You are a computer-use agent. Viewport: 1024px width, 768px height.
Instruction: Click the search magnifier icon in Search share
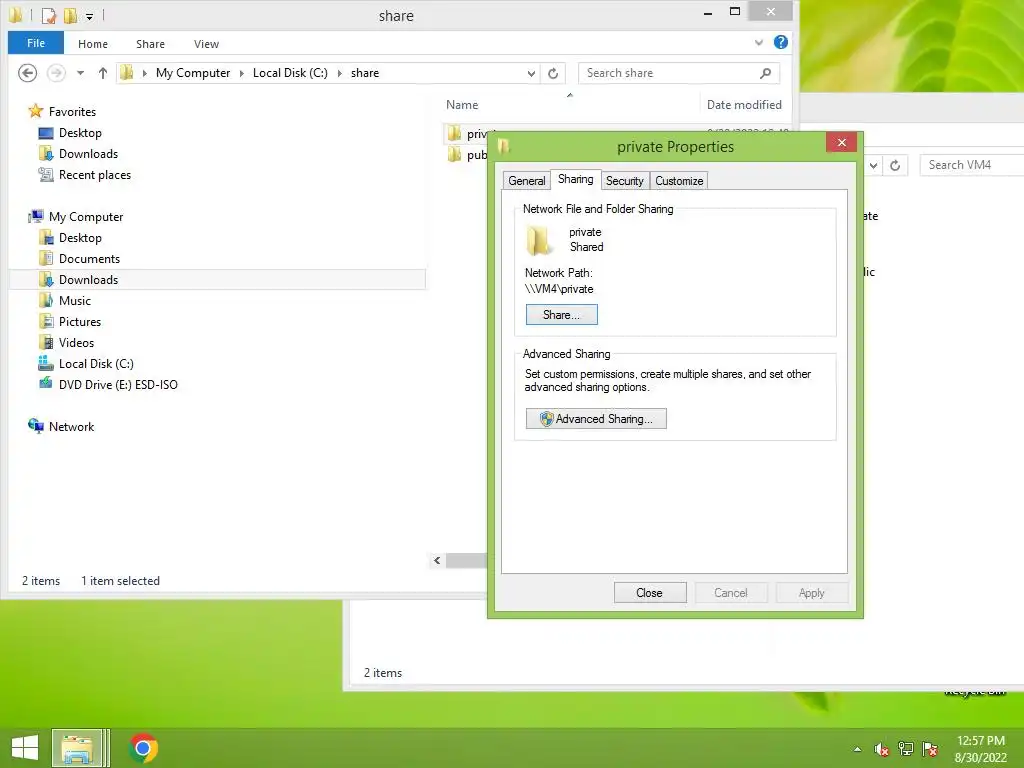tap(765, 73)
